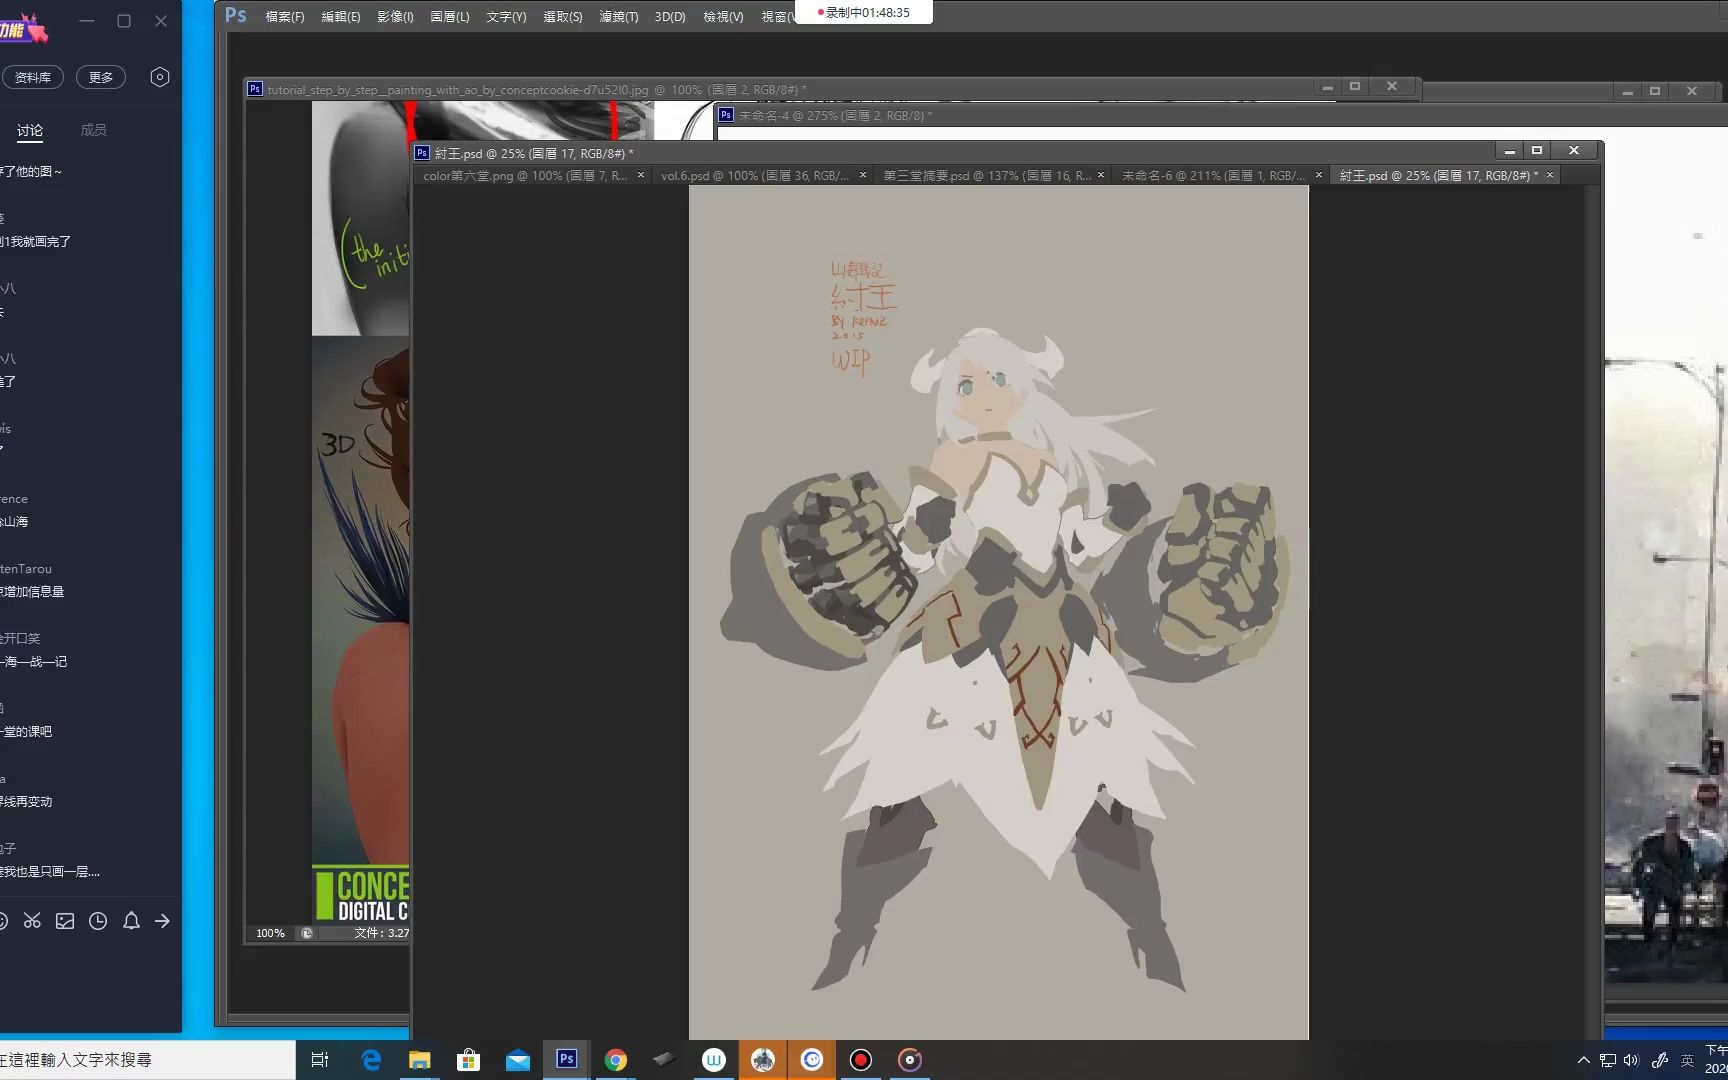Image resolution: width=1728 pixels, height=1080 pixels.
Task: Open the clock history icon in chat toolbar
Action: tap(98, 921)
